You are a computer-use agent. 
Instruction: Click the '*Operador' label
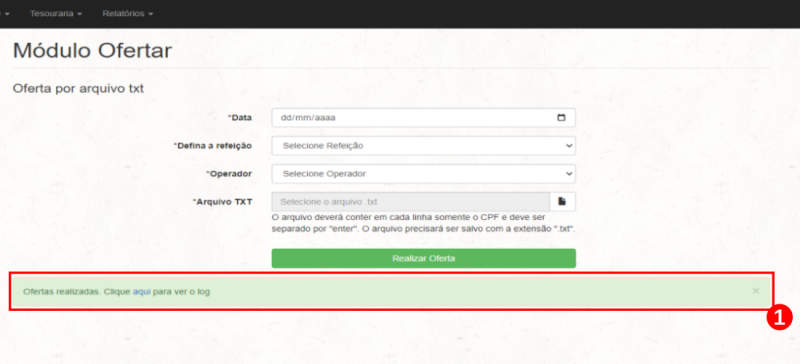(x=229, y=174)
